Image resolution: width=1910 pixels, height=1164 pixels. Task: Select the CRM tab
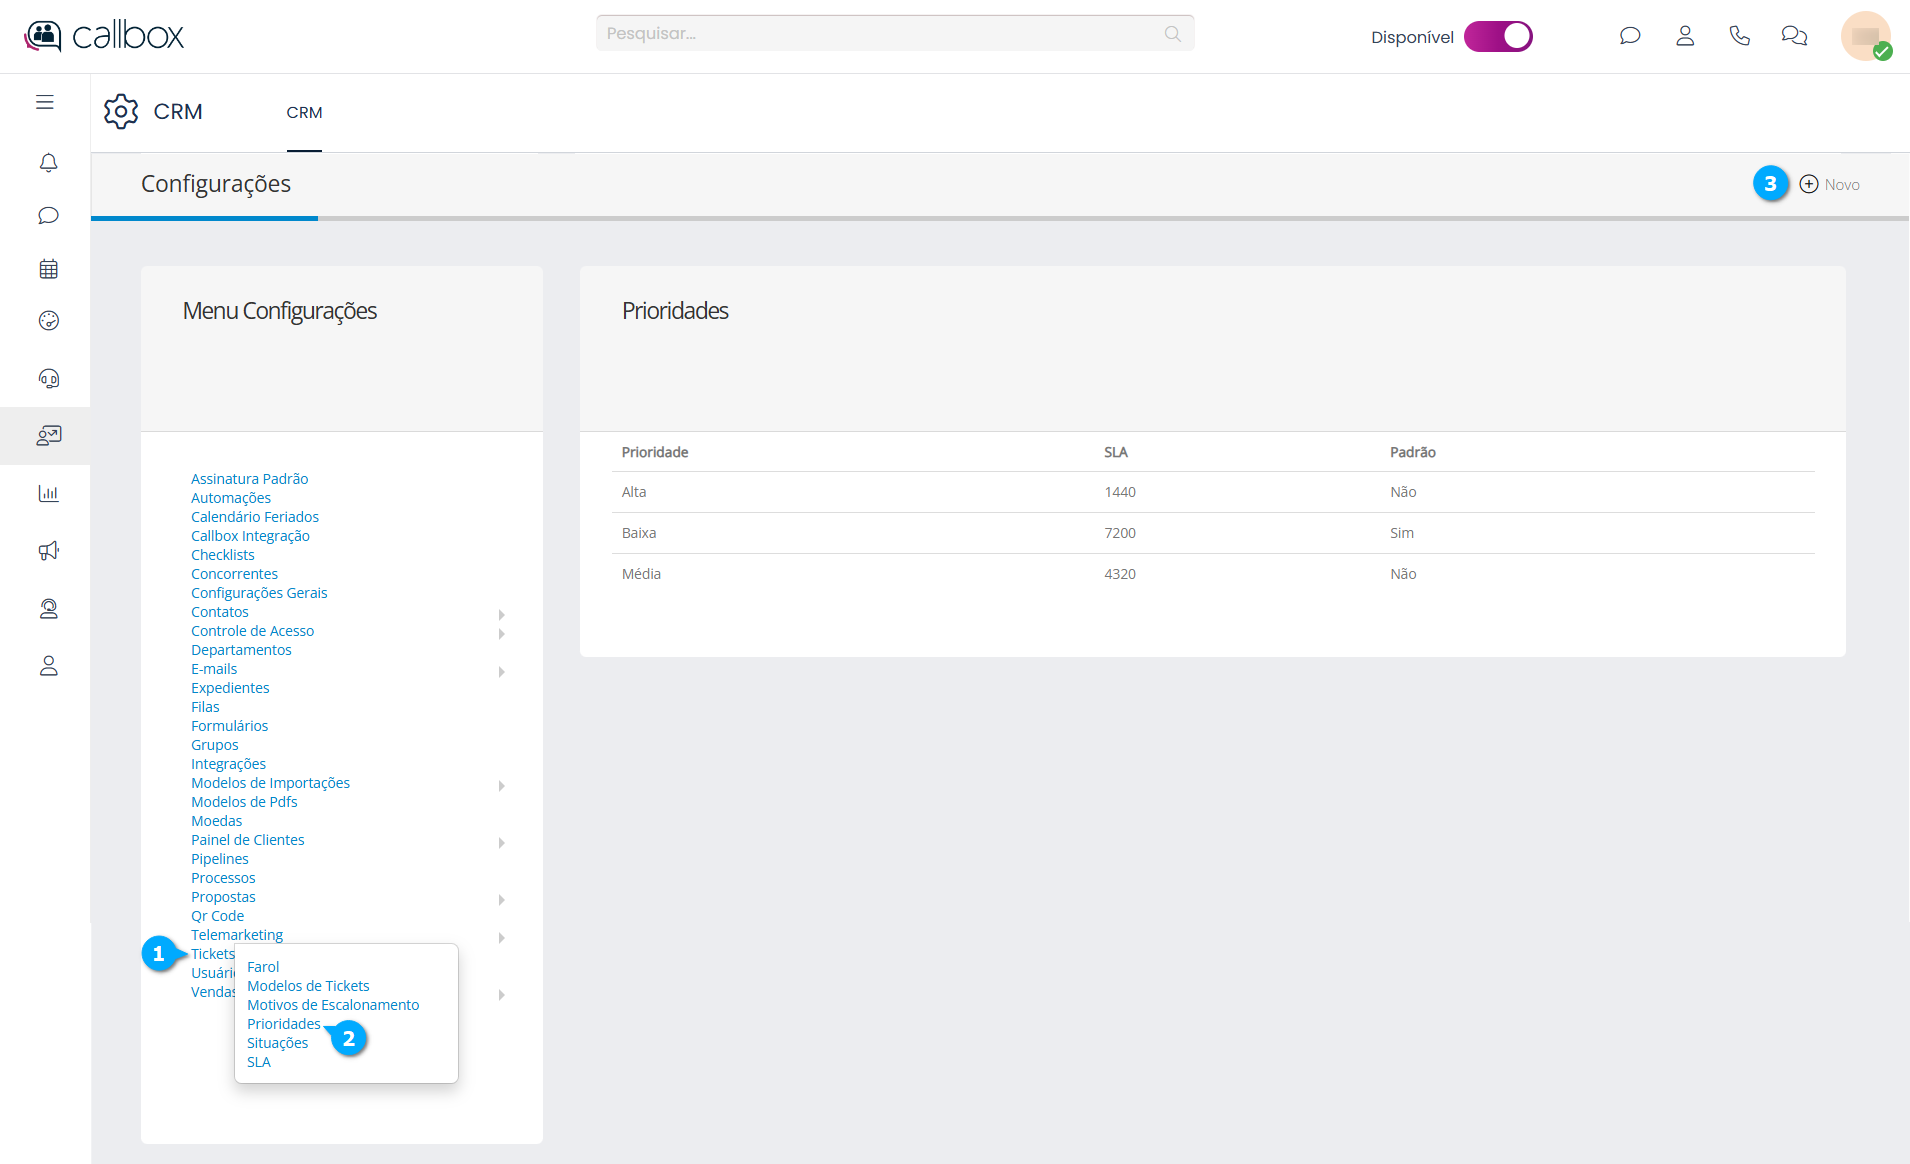coord(304,113)
